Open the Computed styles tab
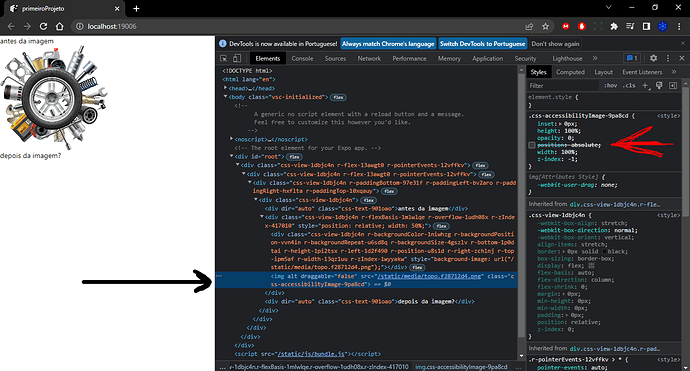The width and height of the screenshot is (690, 371). point(570,72)
